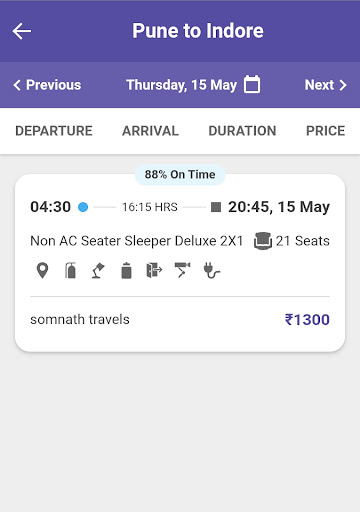Tap the water bottle amenity icon
This screenshot has height=512, width=360.
(126, 270)
